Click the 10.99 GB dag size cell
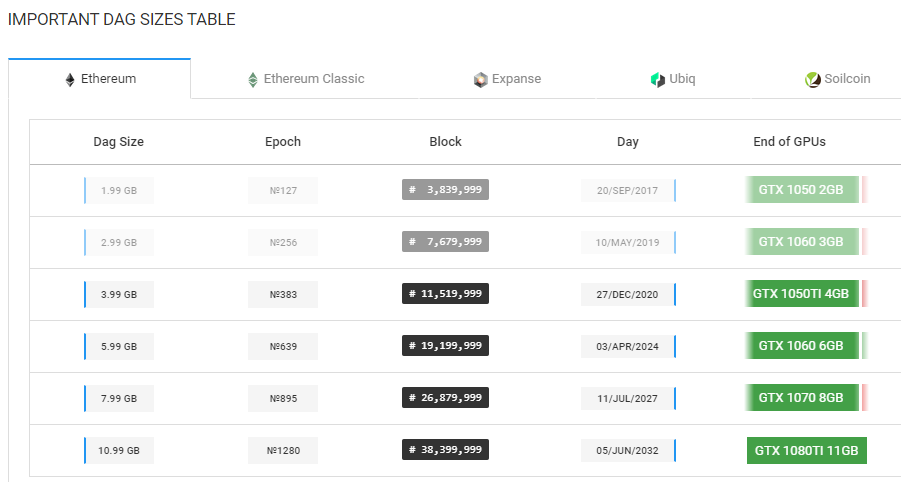Viewport: 901px width, 482px height. point(119,450)
